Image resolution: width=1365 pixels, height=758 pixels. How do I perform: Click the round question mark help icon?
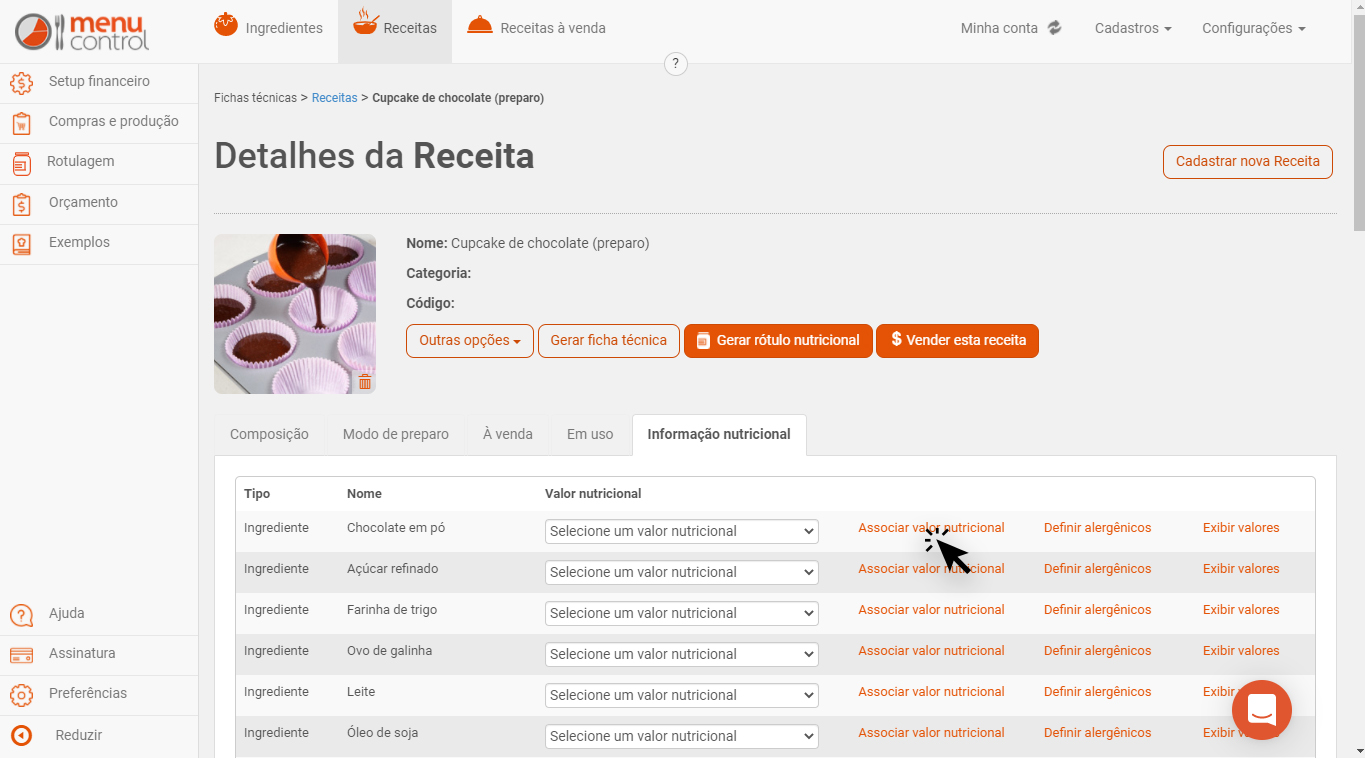click(x=676, y=64)
